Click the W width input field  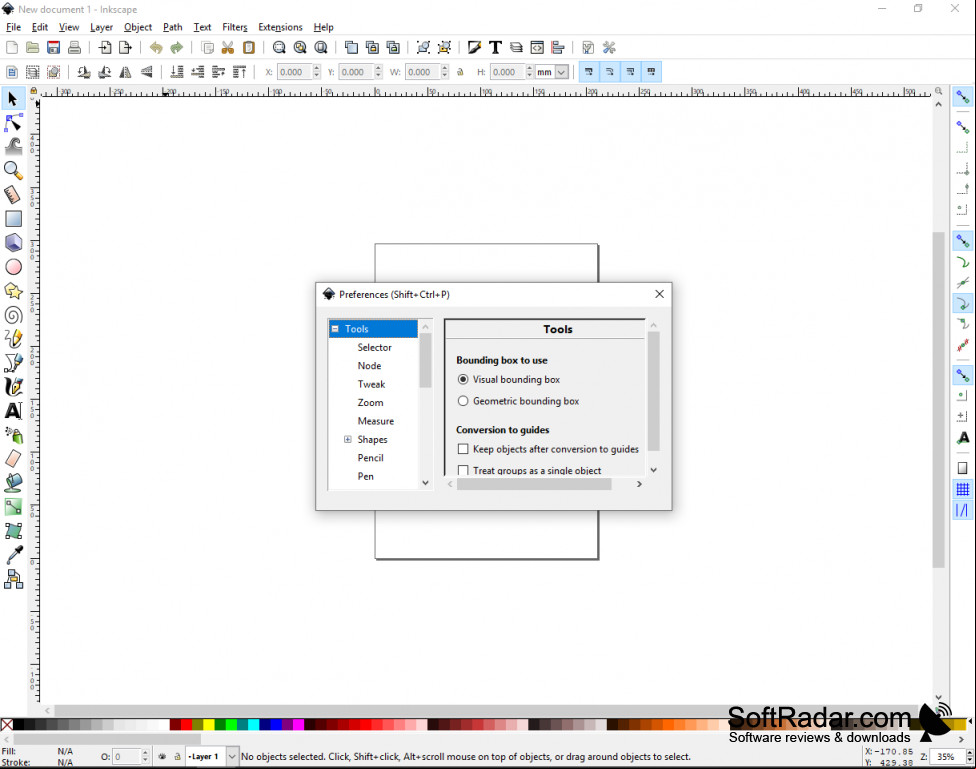(x=423, y=72)
